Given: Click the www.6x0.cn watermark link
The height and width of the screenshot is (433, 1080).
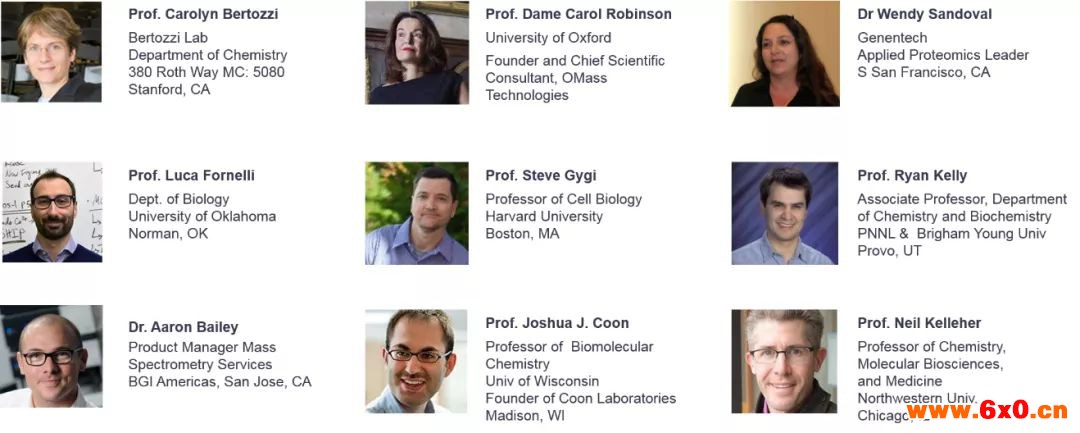Looking at the screenshot, I should (x=988, y=410).
